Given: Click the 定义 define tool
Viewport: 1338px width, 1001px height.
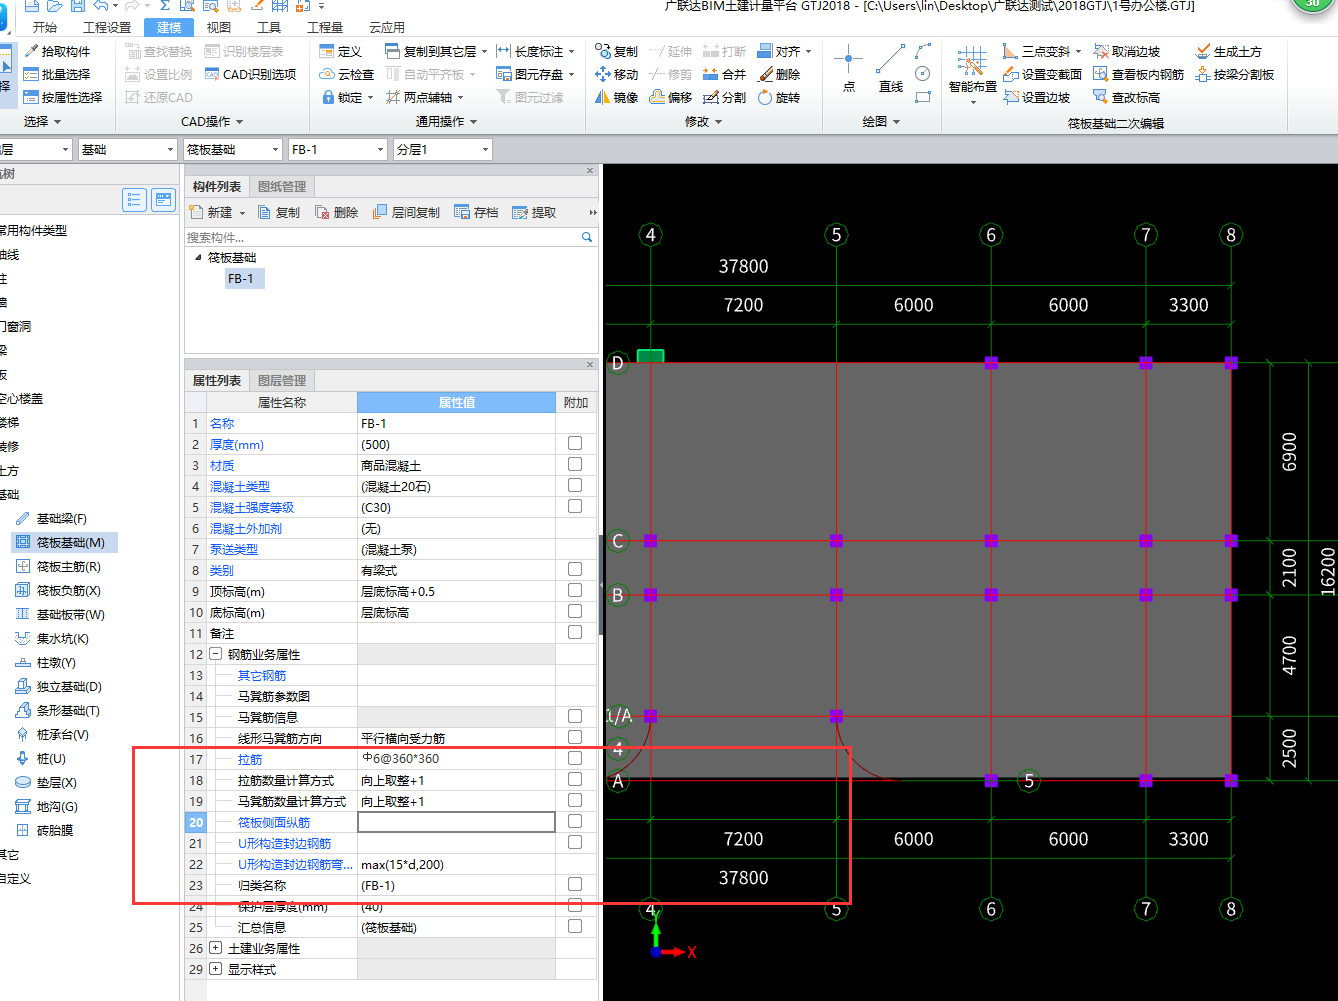Looking at the screenshot, I should click(x=341, y=51).
